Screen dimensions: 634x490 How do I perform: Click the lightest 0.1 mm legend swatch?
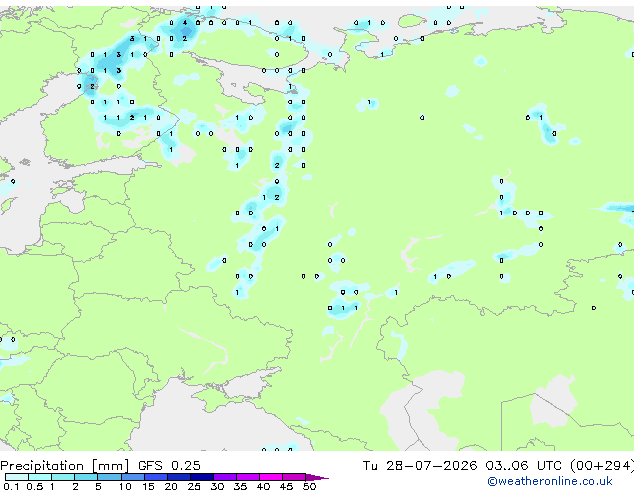[x=17, y=477]
